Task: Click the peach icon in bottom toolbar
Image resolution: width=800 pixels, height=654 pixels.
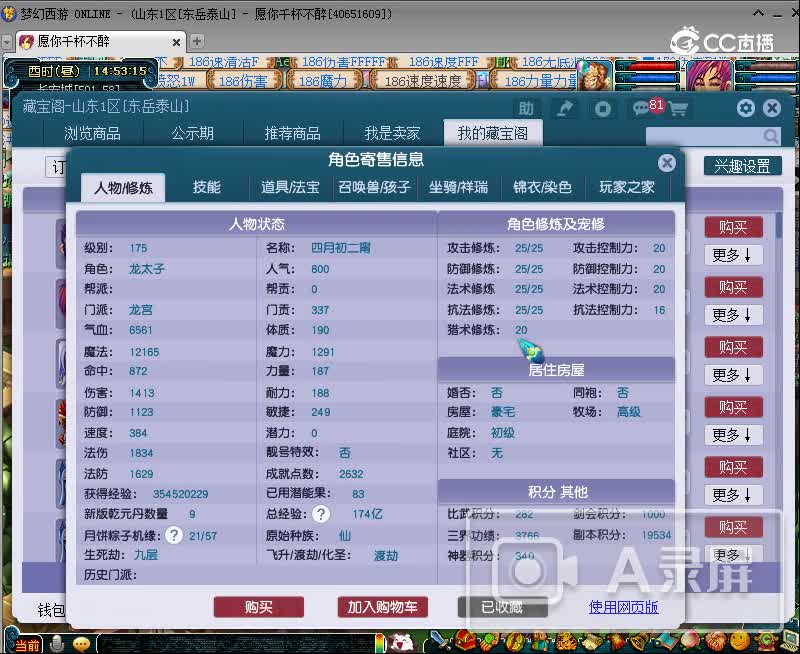Action: [x=688, y=641]
